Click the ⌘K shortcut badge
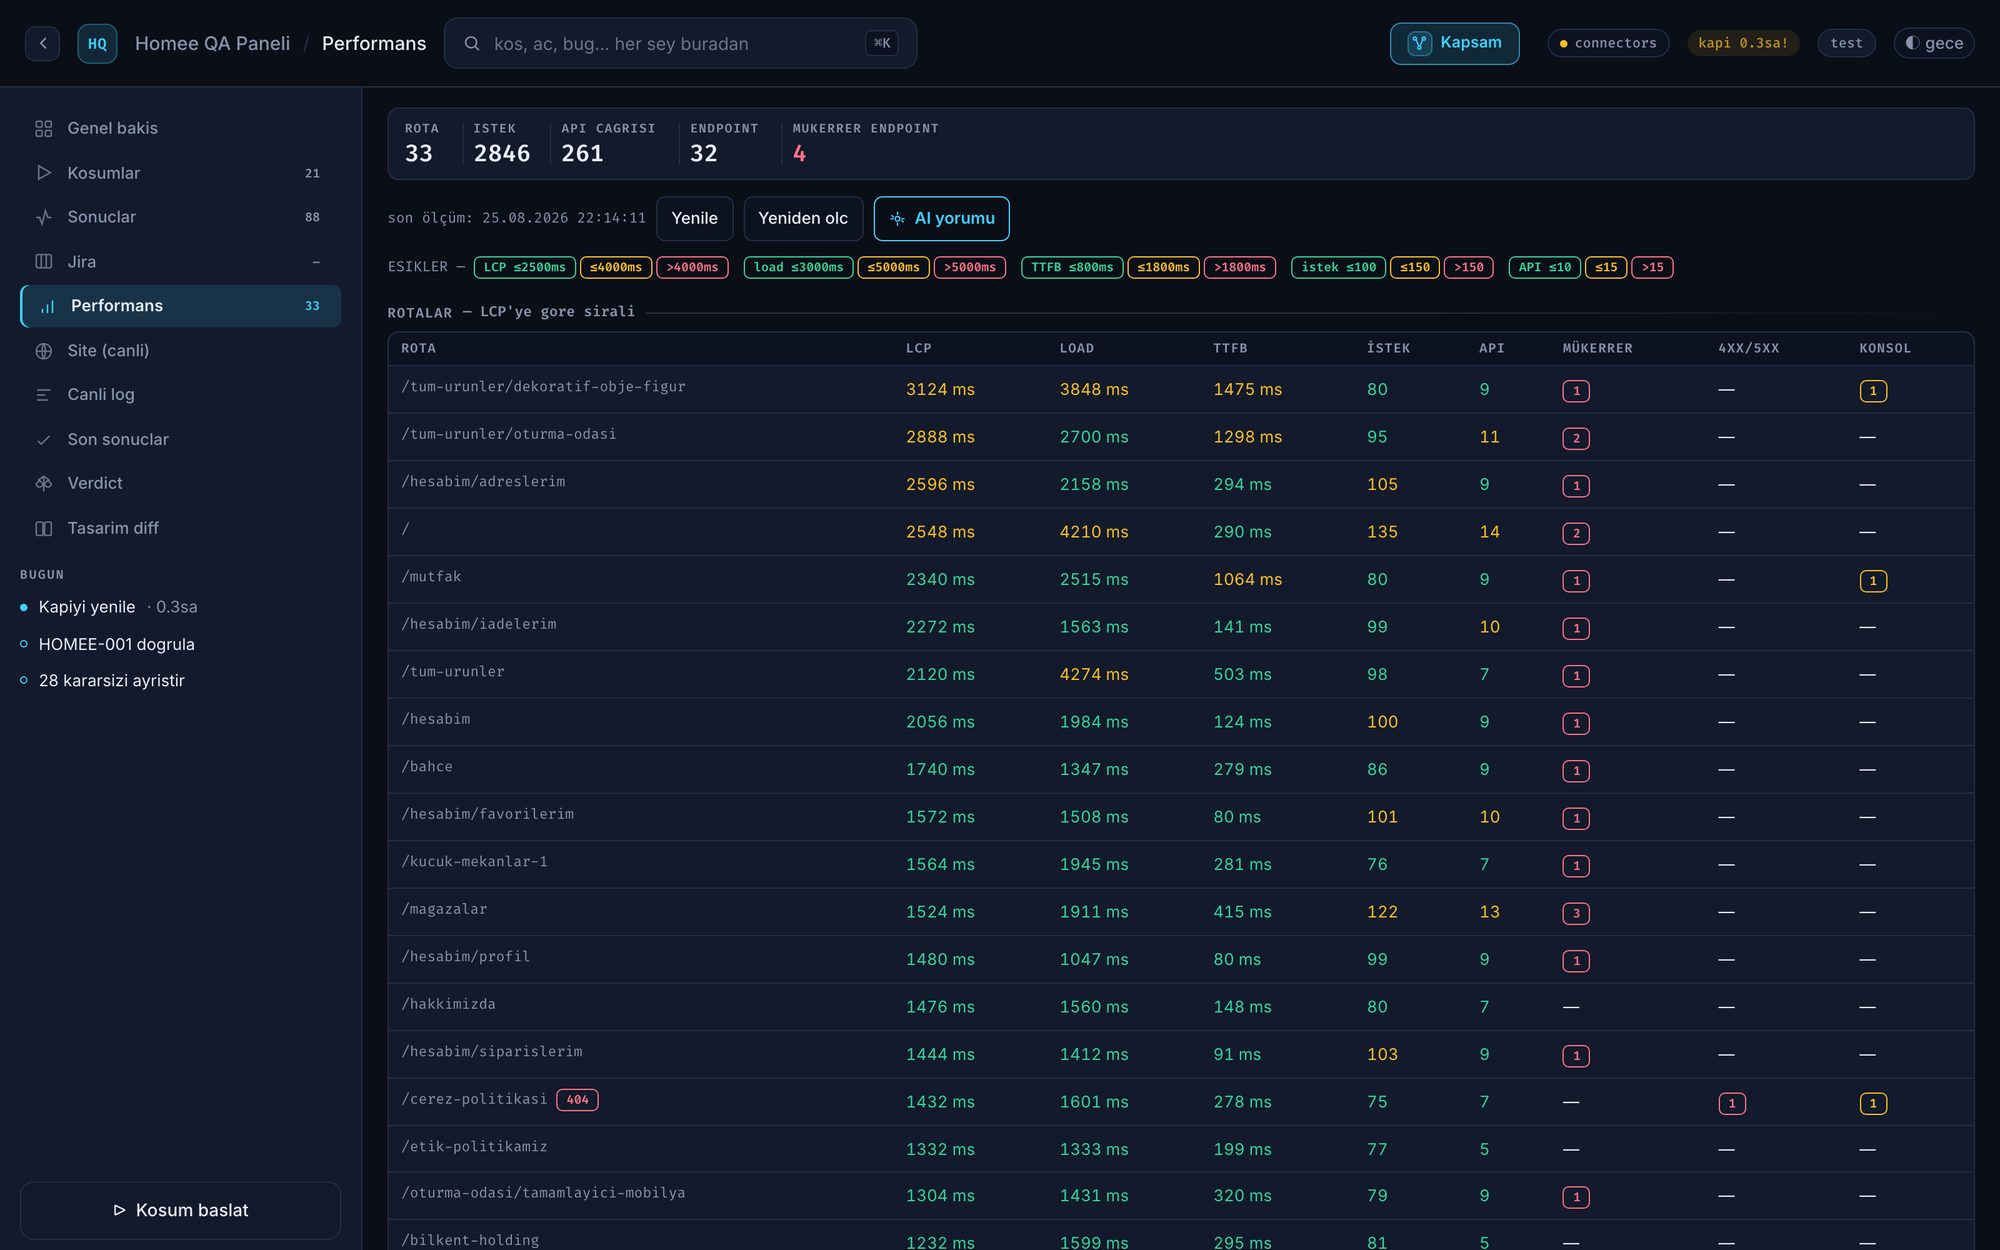The height and width of the screenshot is (1250, 2000). pyautogui.click(x=881, y=43)
